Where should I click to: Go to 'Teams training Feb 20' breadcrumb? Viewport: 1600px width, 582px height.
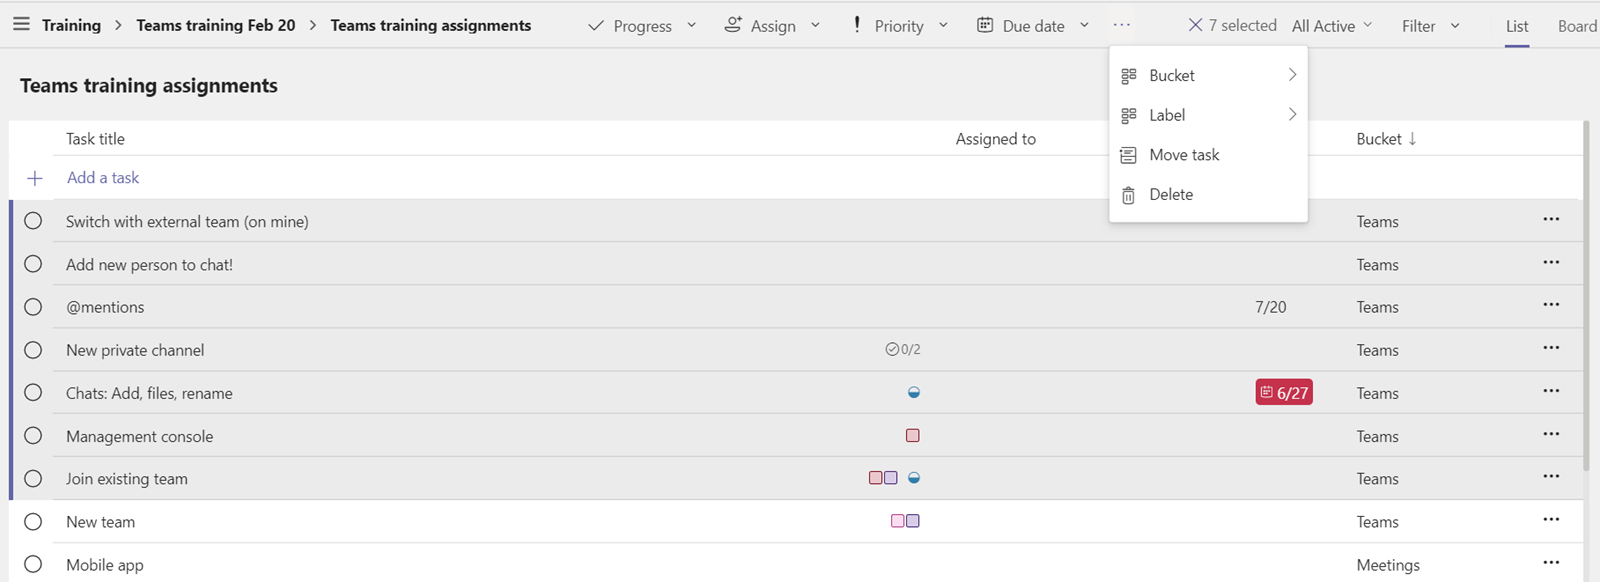(216, 25)
